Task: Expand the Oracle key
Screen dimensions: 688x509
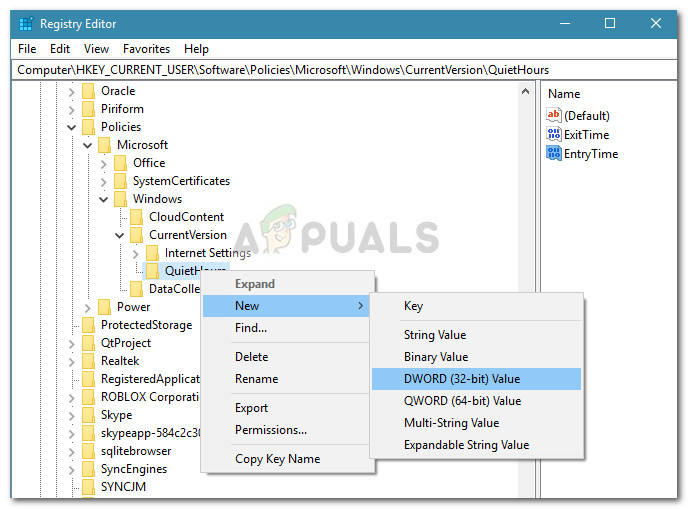Action: coord(72,92)
